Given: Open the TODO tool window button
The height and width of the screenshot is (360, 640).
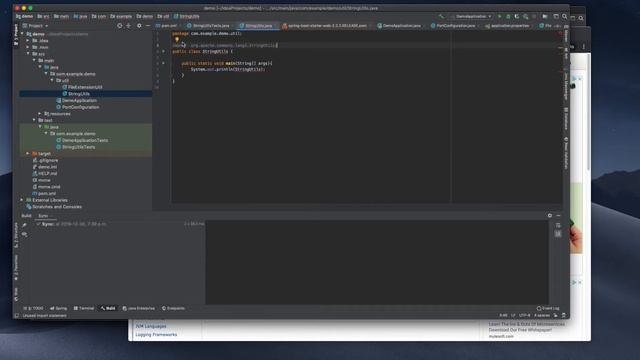Looking at the screenshot, I should [34, 308].
